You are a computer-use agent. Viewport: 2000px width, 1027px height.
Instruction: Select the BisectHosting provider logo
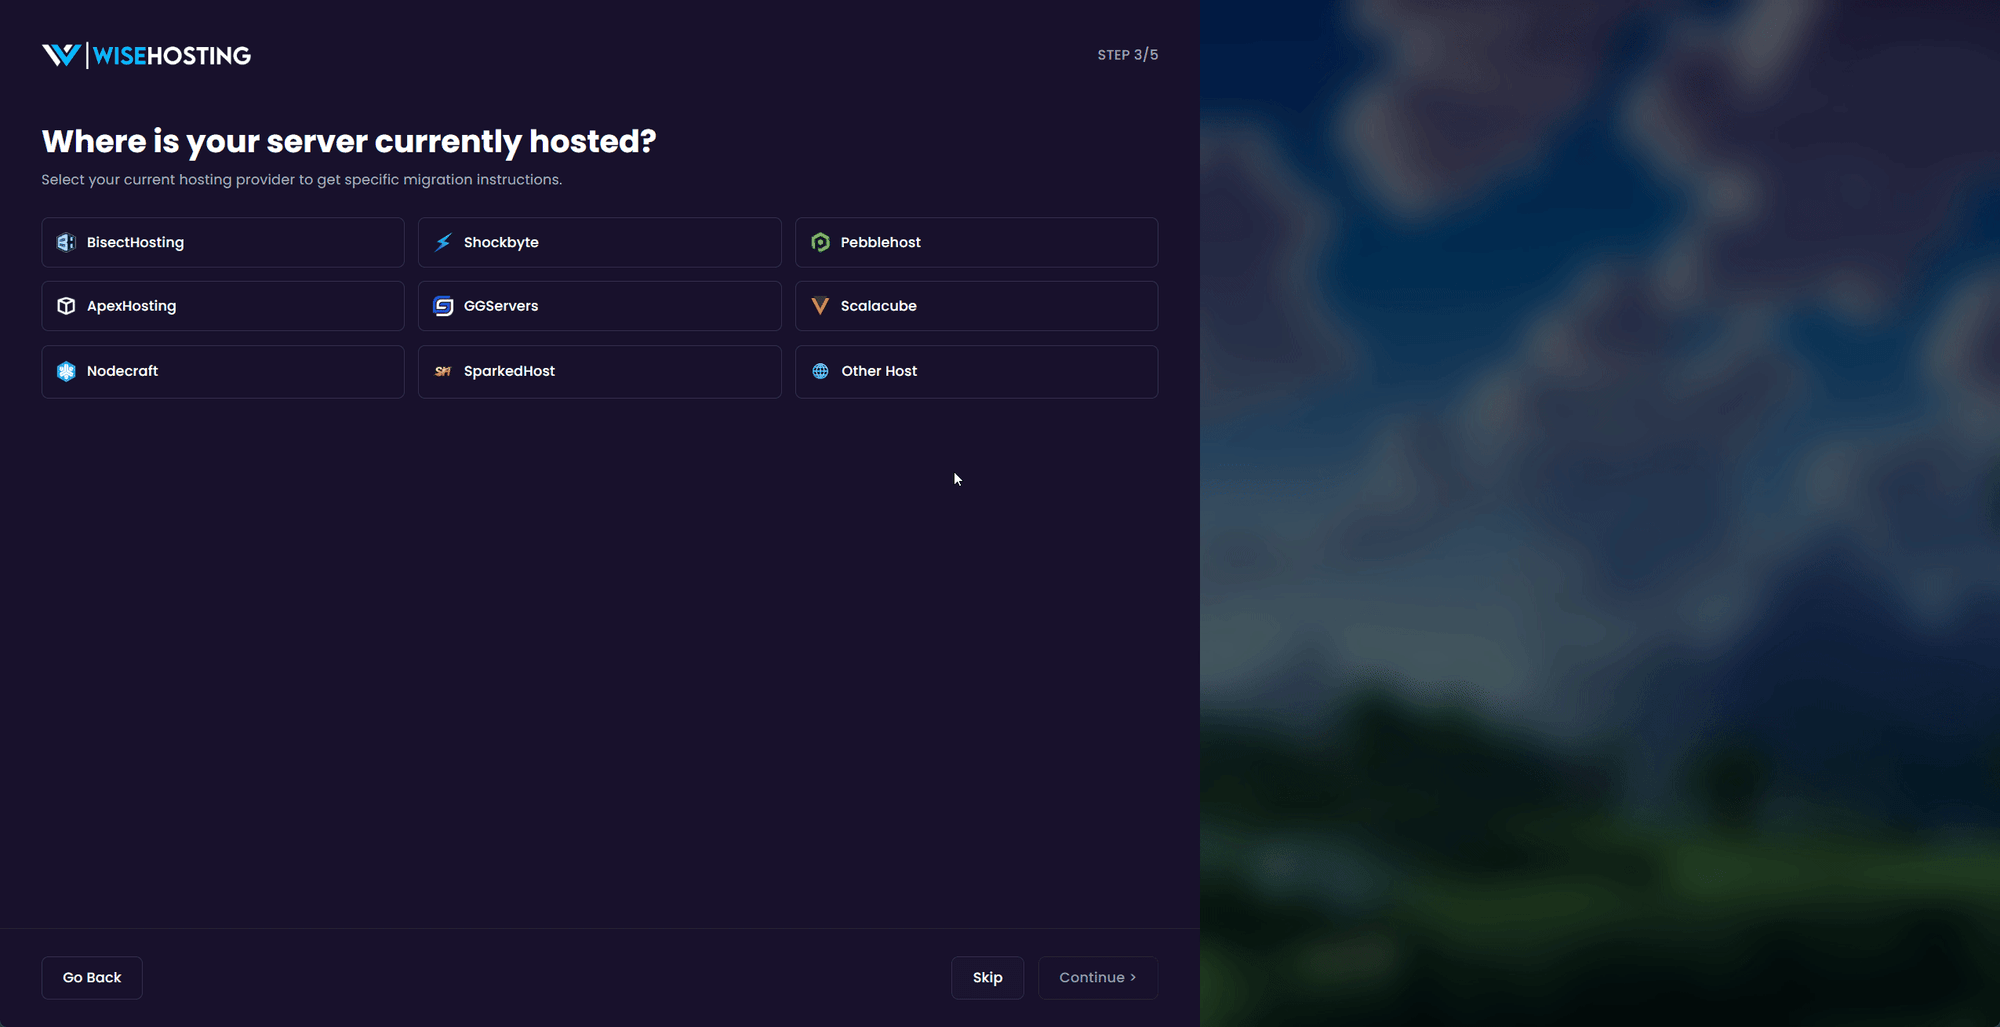click(65, 242)
